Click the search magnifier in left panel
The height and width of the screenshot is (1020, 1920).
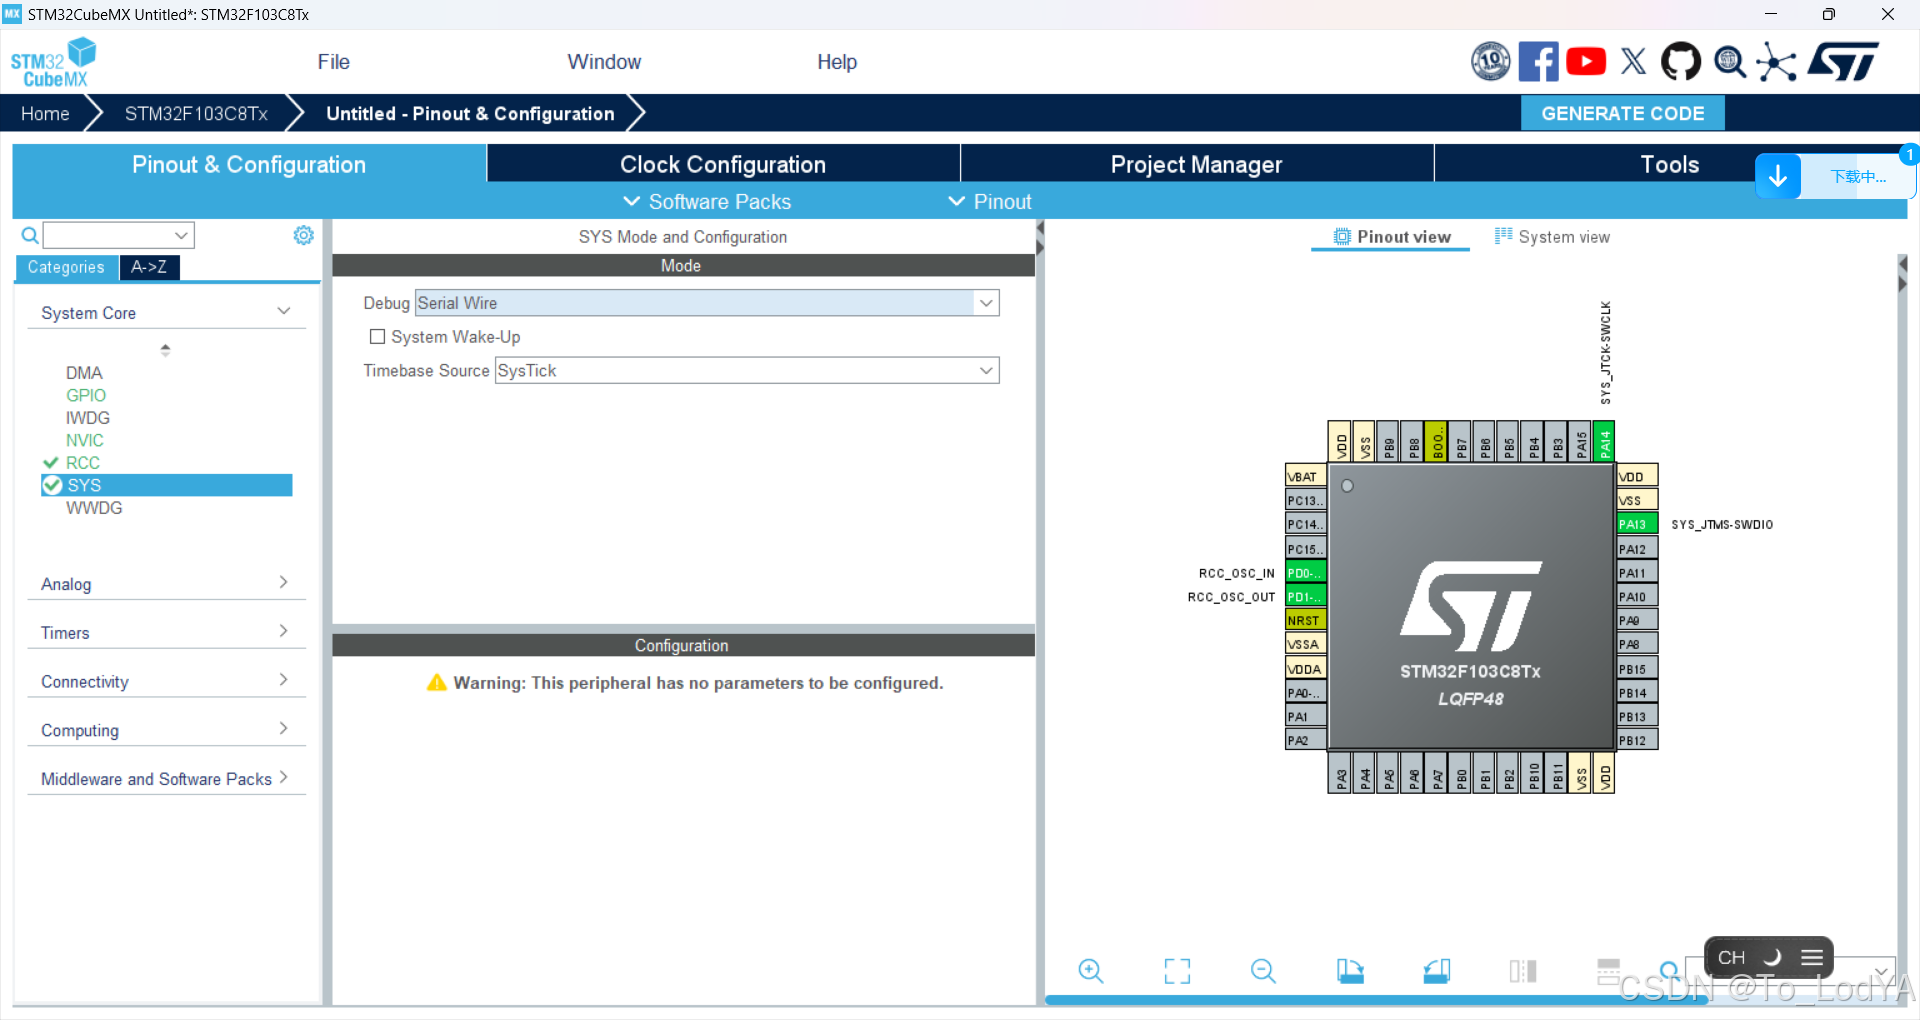(x=30, y=235)
